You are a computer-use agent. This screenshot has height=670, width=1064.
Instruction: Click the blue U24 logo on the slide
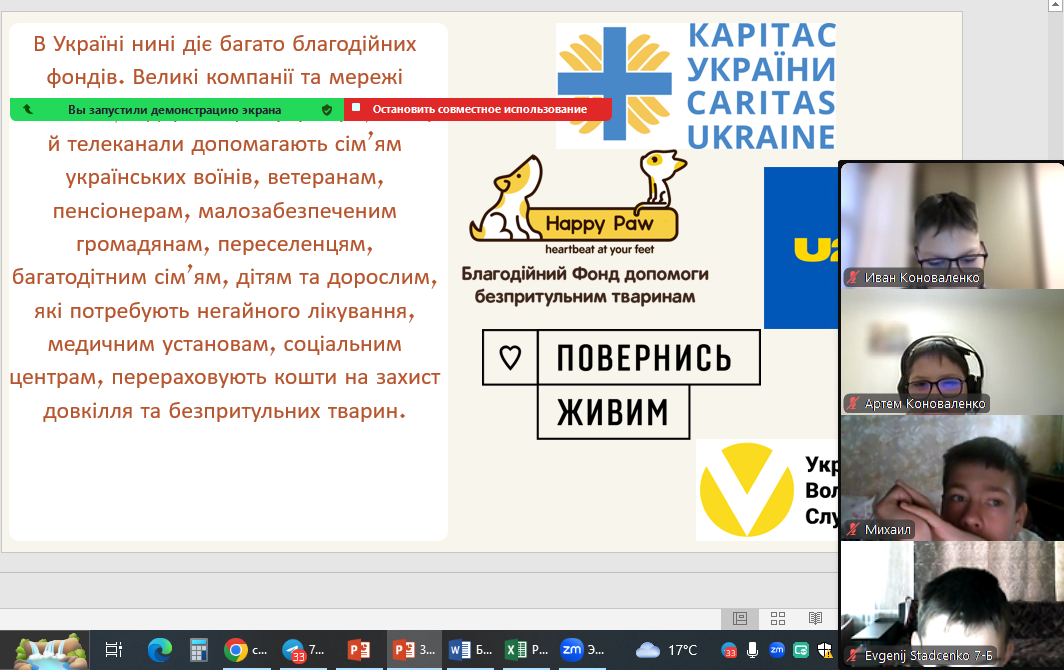pos(801,248)
